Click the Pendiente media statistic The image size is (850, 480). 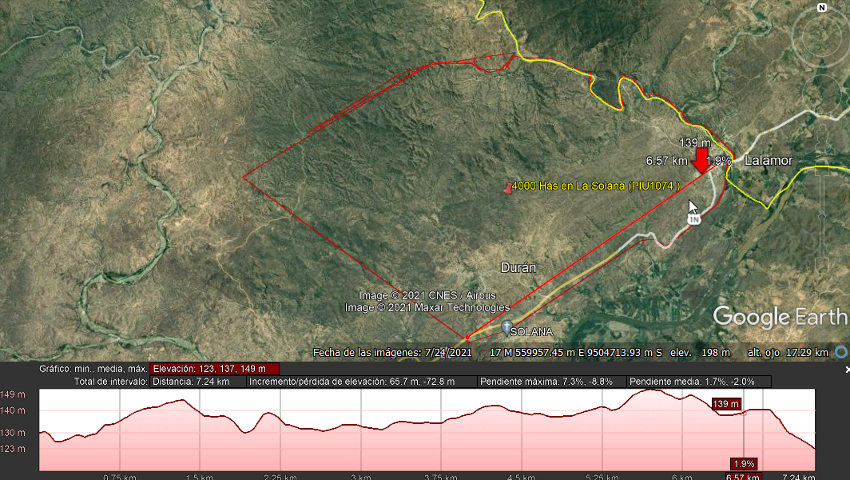pyautogui.click(x=699, y=382)
